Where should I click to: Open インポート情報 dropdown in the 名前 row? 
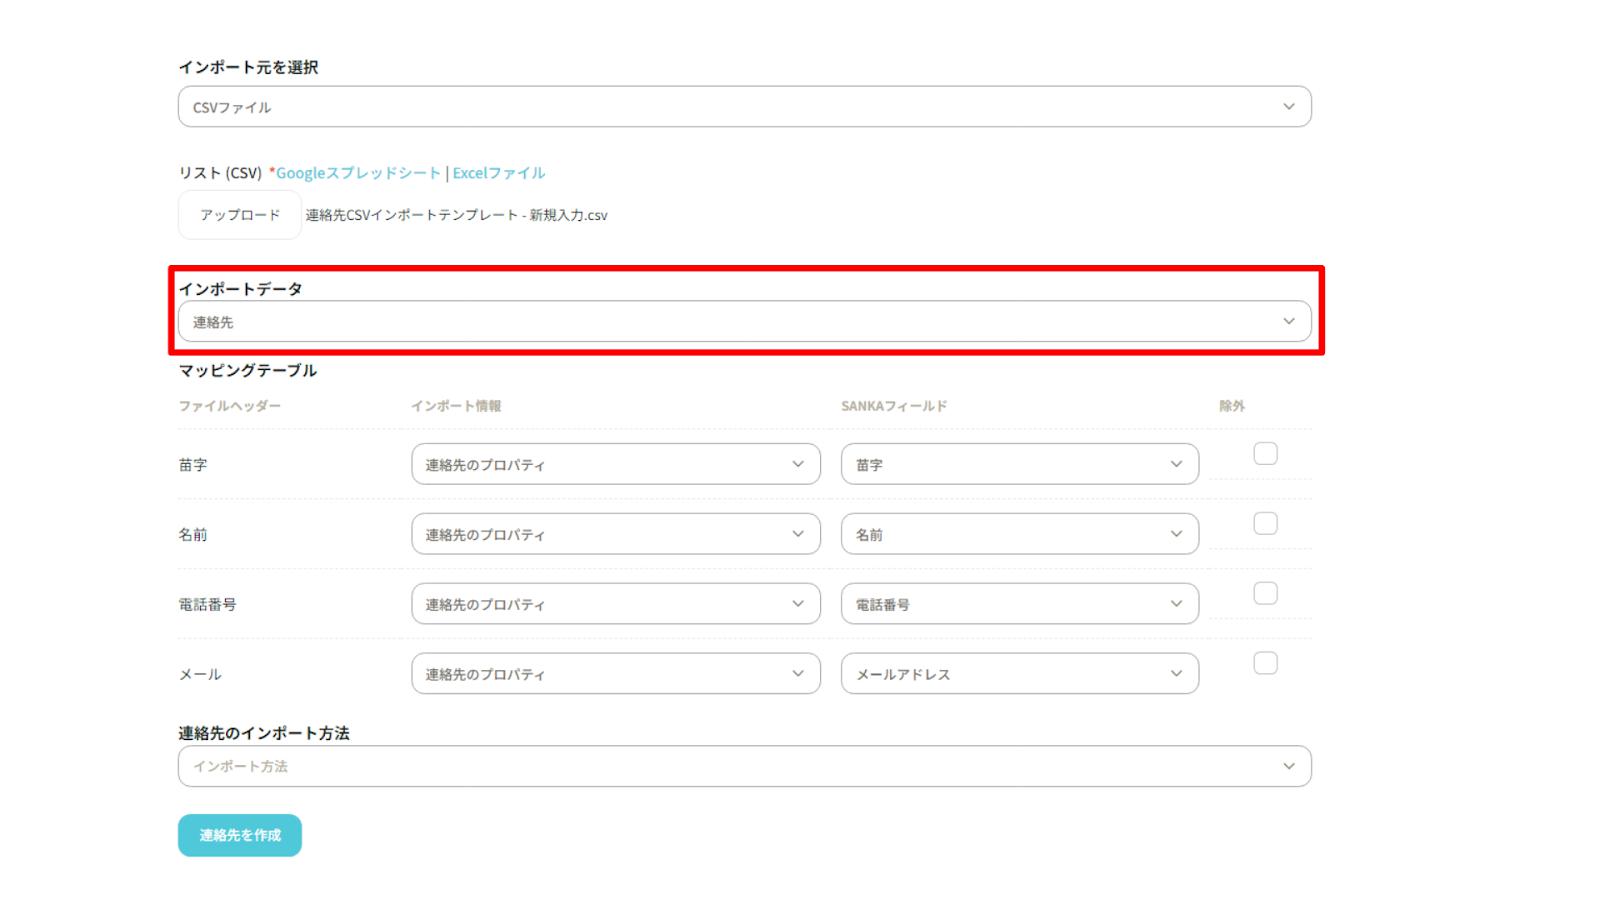click(x=616, y=534)
